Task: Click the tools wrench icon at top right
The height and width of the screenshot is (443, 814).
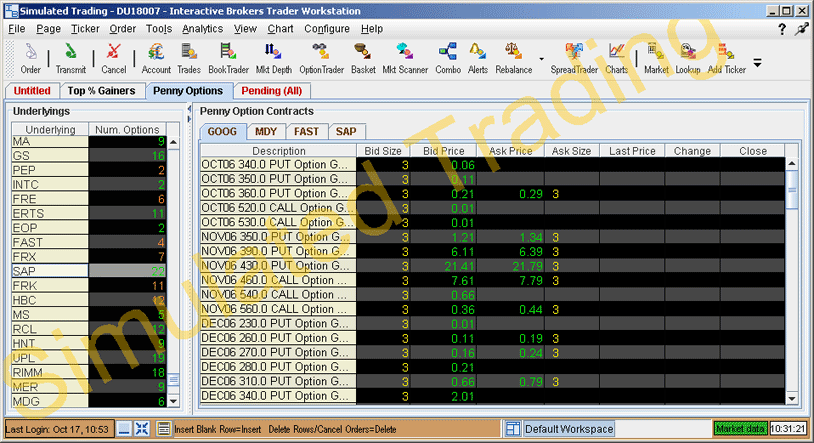Action: [802, 29]
